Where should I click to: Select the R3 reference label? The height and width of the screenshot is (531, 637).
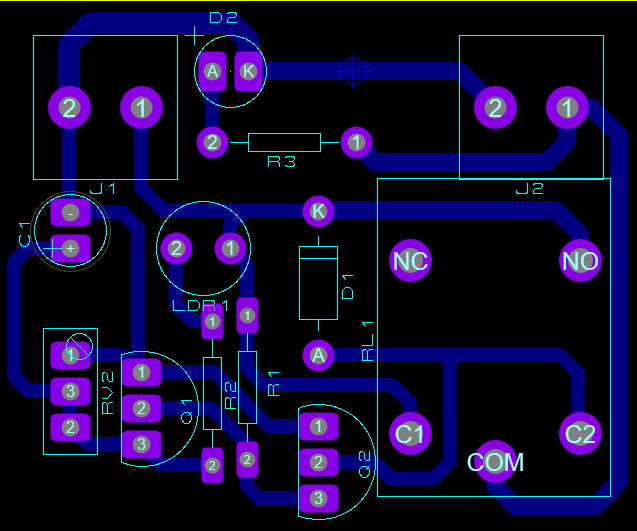(282, 162)
